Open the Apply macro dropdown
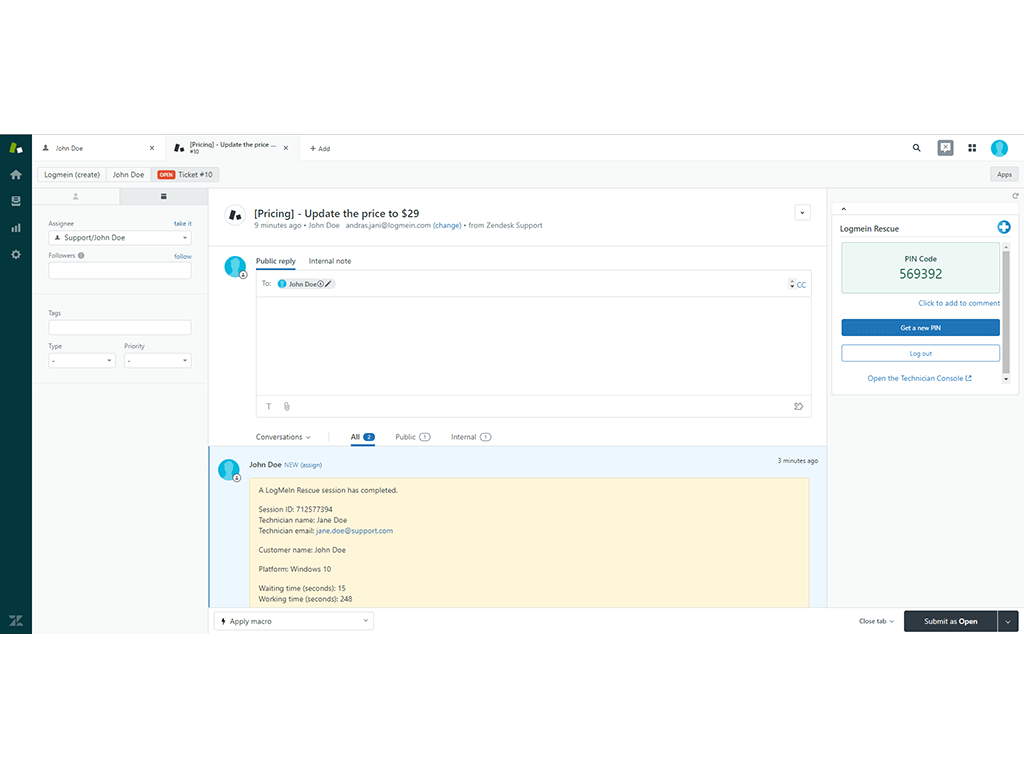1024x768 pixels. pos(294,621)
